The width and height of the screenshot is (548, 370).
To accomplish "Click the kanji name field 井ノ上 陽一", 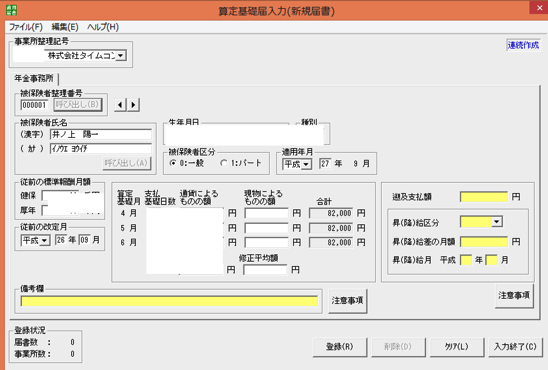I will pos(101,135).
